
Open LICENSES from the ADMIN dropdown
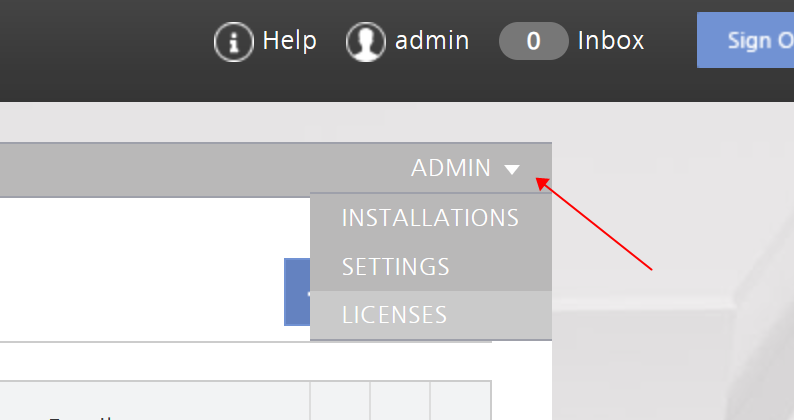[394, 315]
